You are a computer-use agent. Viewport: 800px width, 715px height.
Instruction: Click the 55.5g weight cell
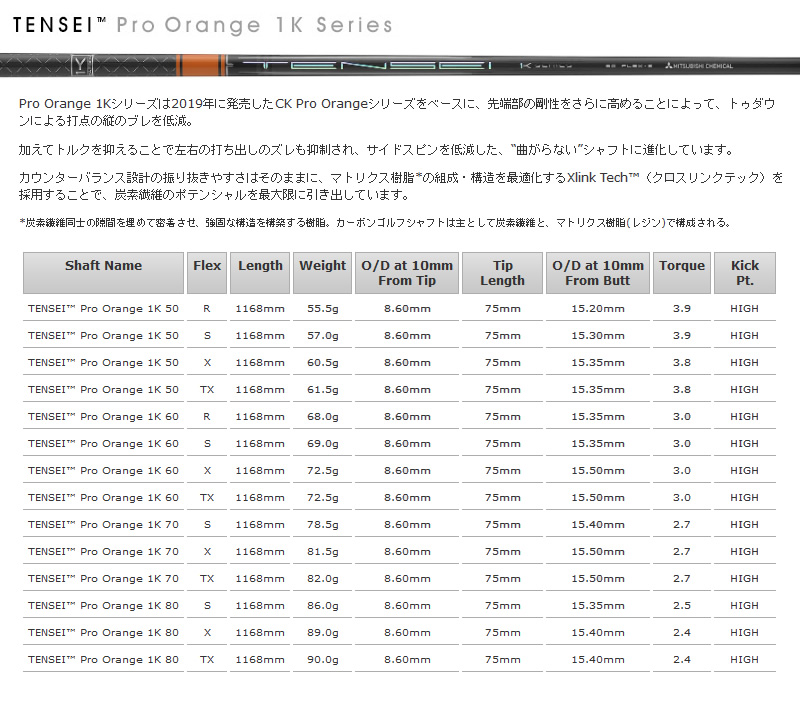(322, 309)
